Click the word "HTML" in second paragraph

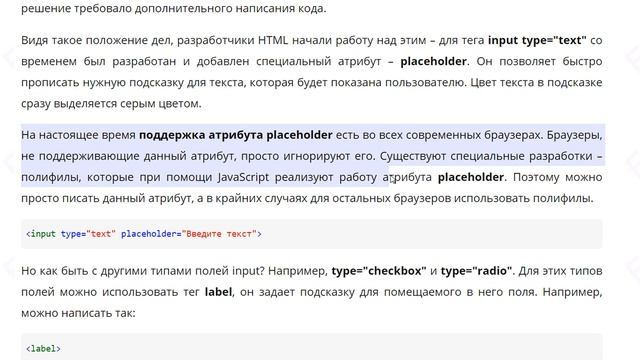point(273,40)
